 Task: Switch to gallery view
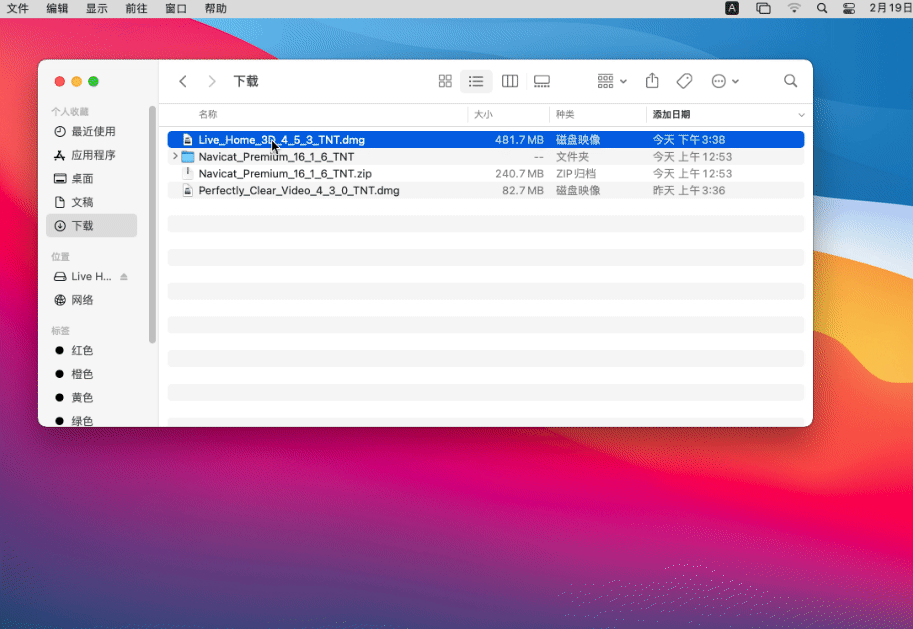pos(542,81)
